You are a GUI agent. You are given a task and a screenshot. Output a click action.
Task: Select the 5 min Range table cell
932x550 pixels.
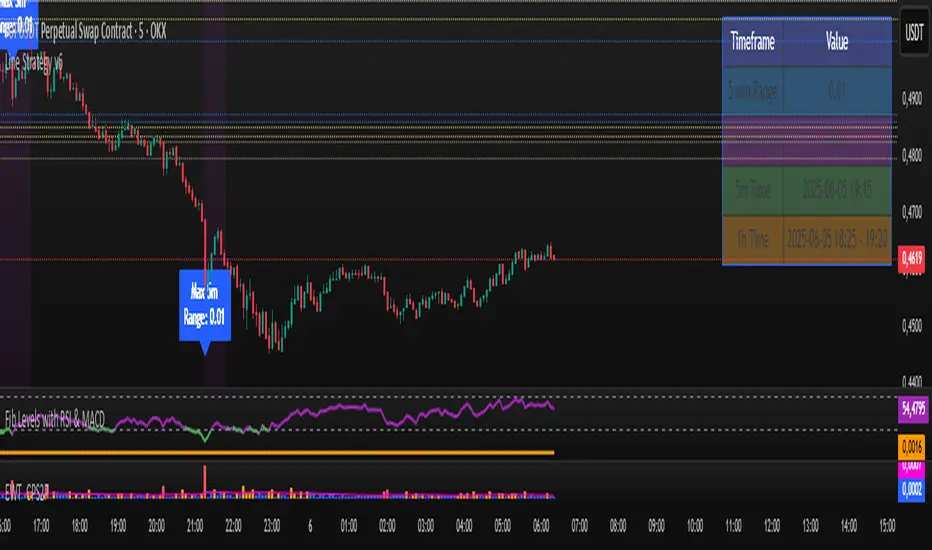click(752, 91)
